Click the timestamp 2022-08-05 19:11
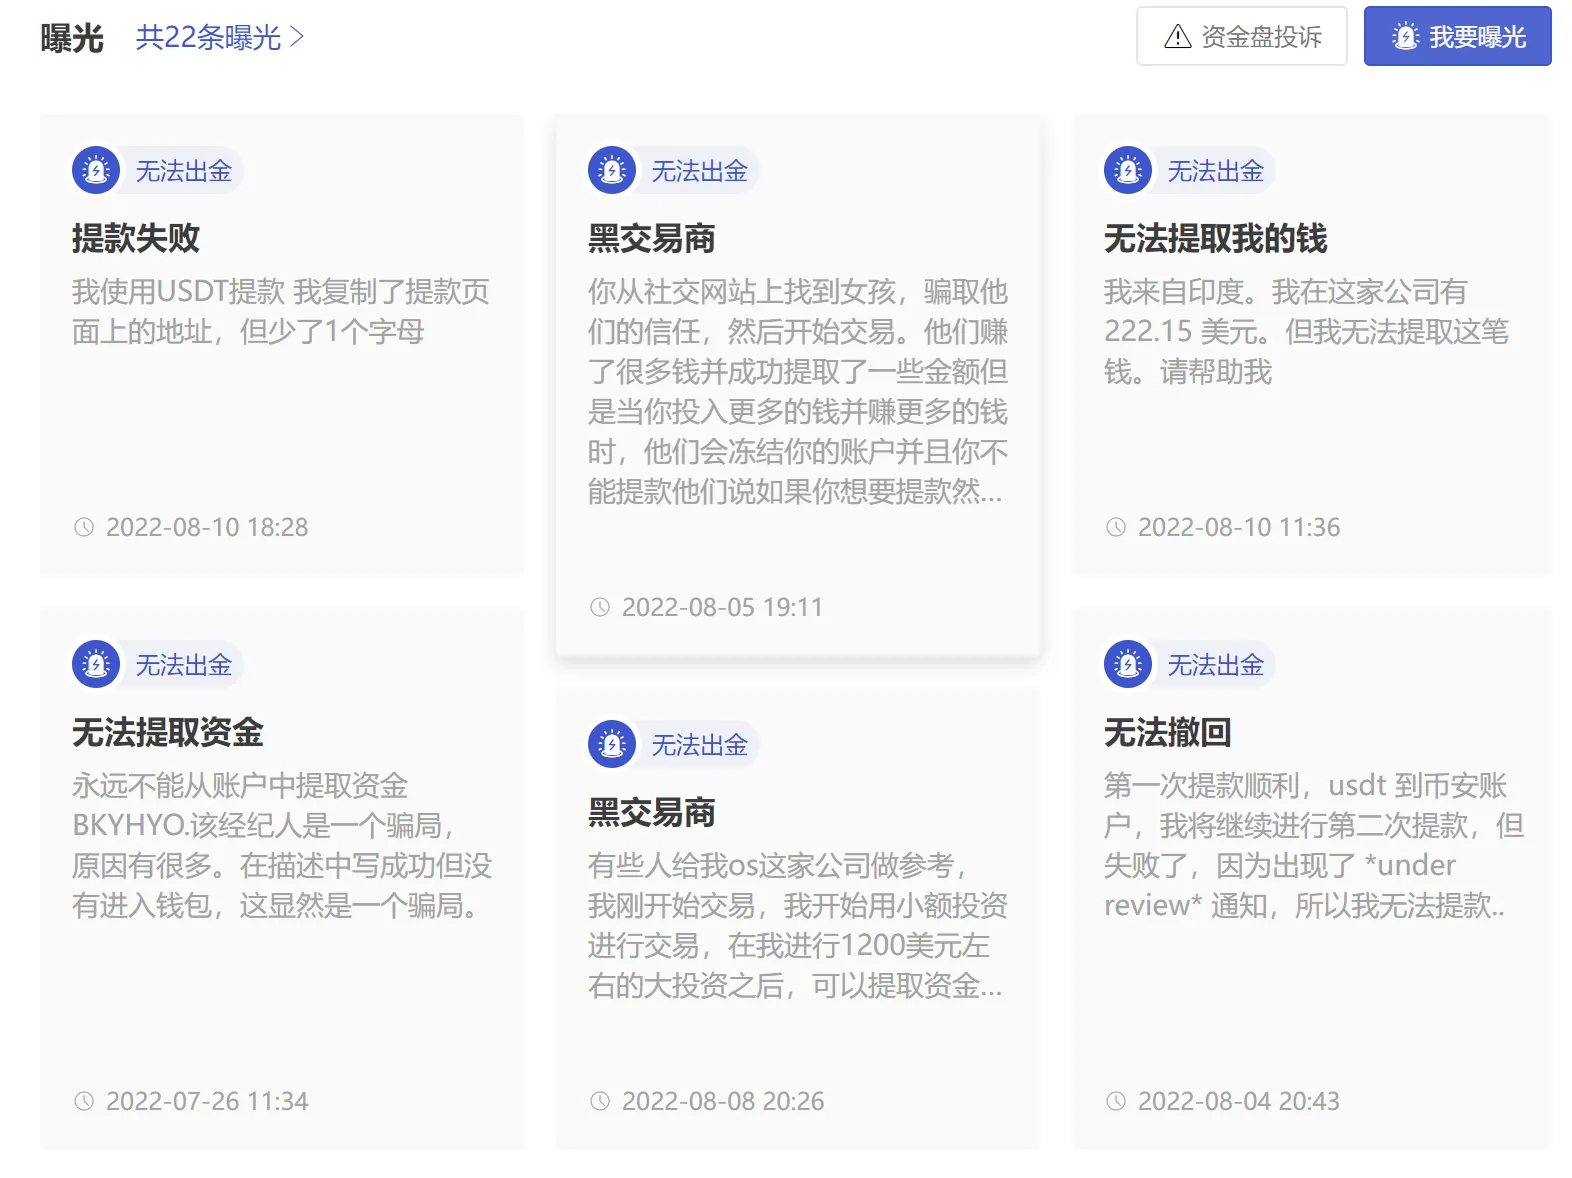This screenshot has height=1178, width=1572. (x=723, y=607)
